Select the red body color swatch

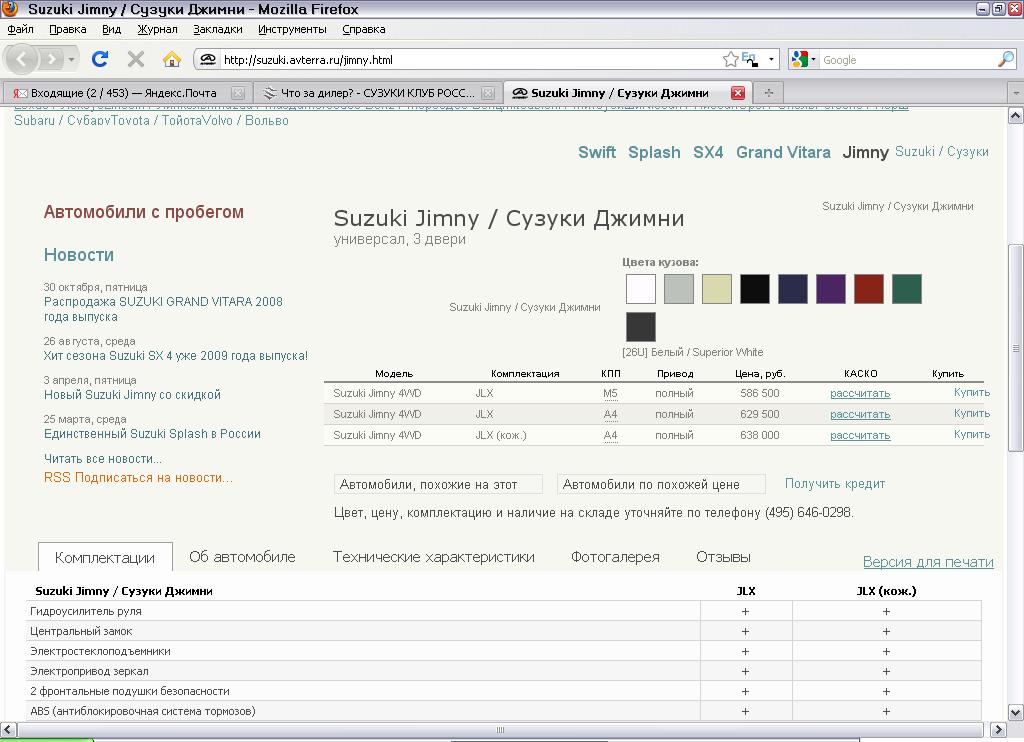tap(869, 289)
